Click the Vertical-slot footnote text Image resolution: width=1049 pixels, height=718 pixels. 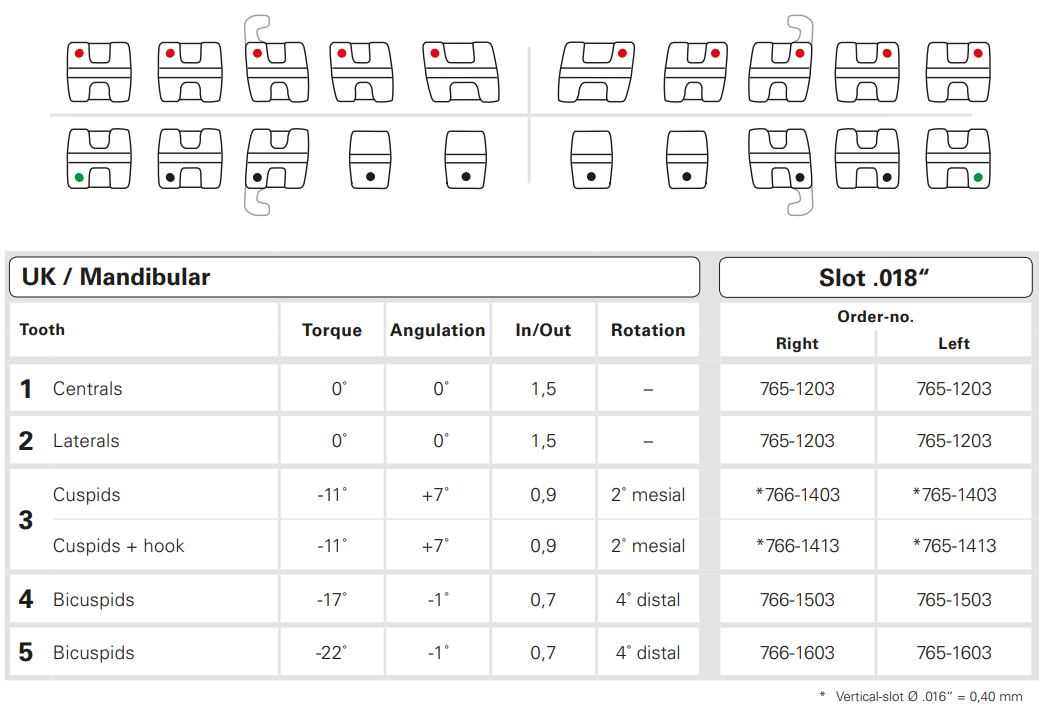[927, 696]
